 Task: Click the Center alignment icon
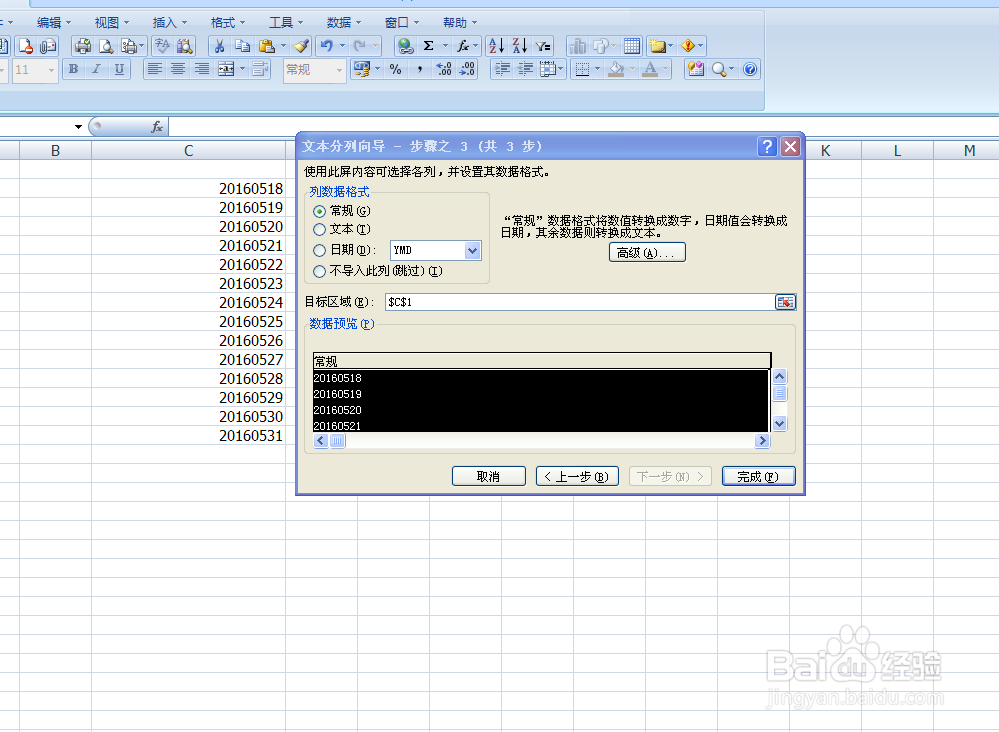coord(178,69)
